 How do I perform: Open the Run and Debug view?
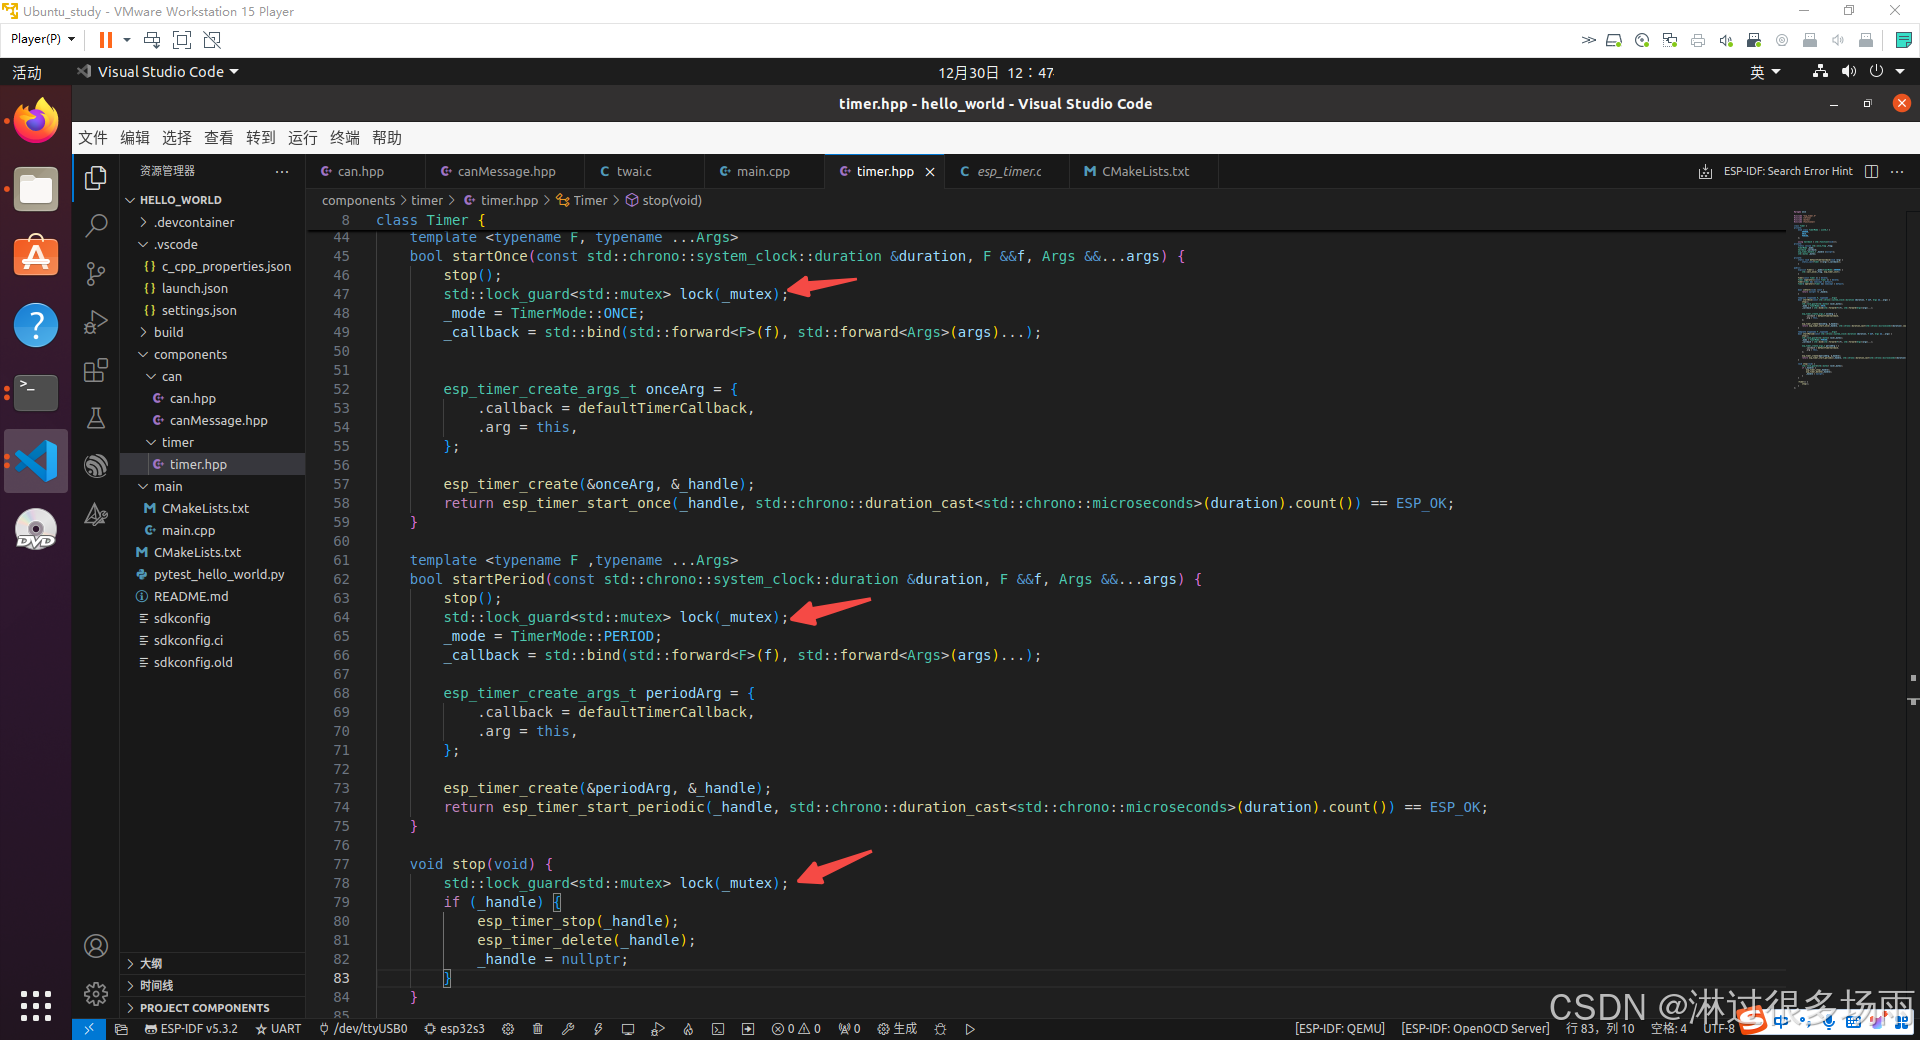96,322
